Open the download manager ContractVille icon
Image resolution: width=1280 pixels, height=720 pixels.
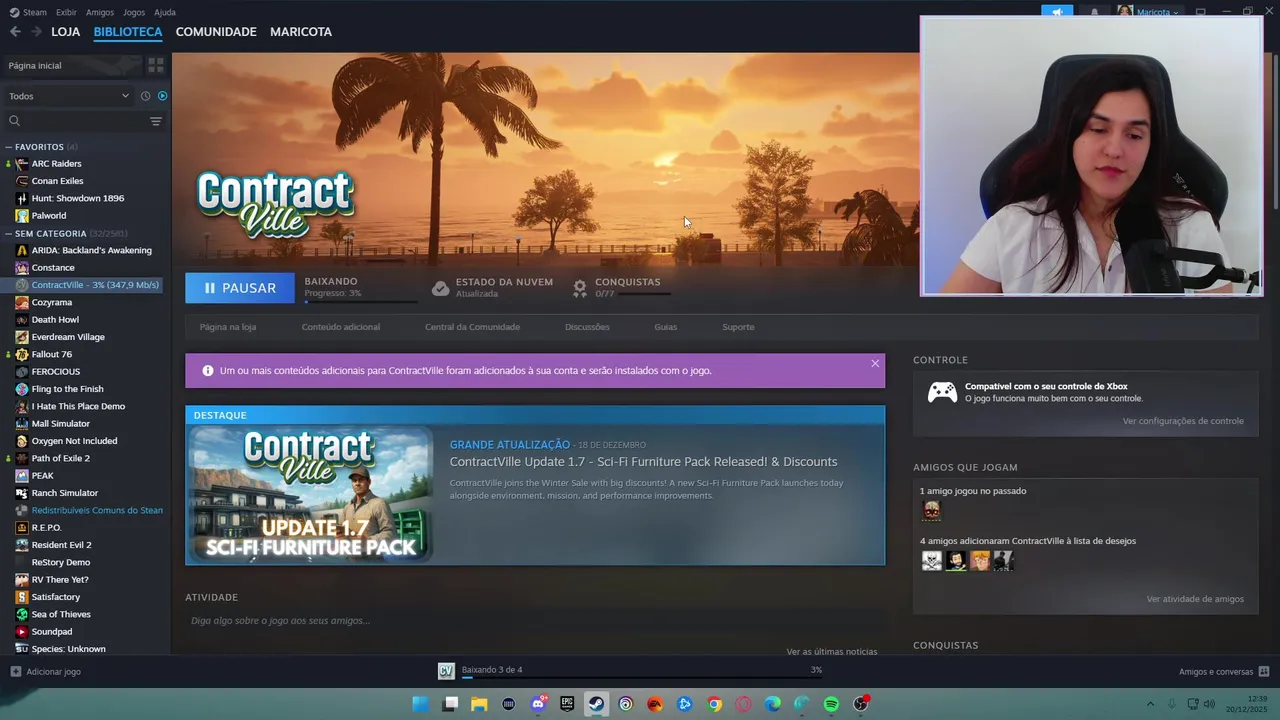coord(446,671)
